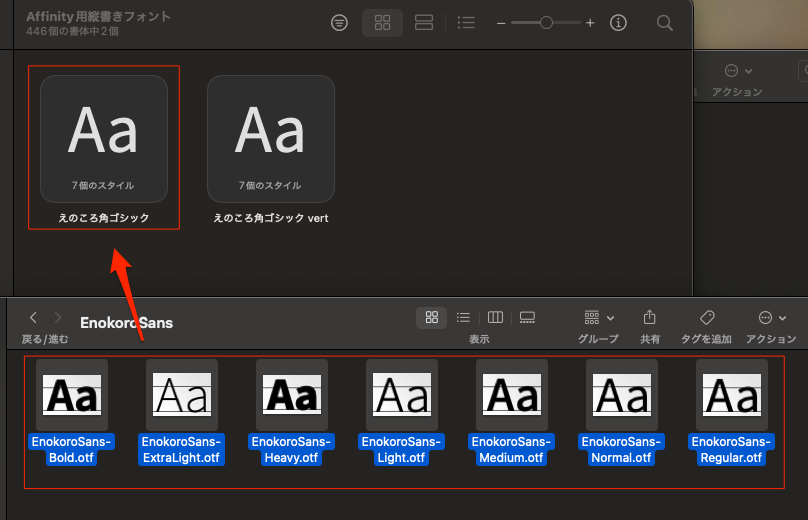Click the add tags icon (タグを追加)

pos(706,318)
